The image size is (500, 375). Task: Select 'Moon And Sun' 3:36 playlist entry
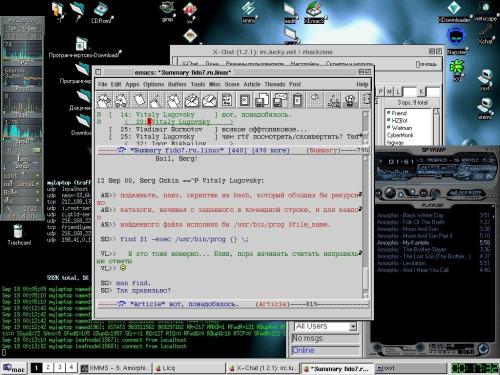pos(433,229)
